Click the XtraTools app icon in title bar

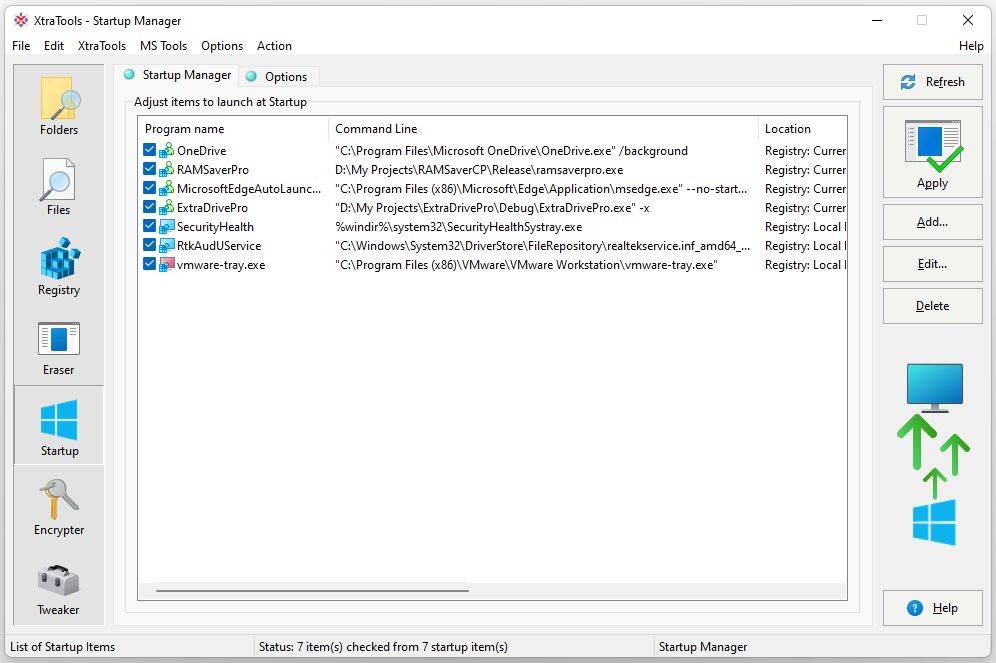coord(21,20)
